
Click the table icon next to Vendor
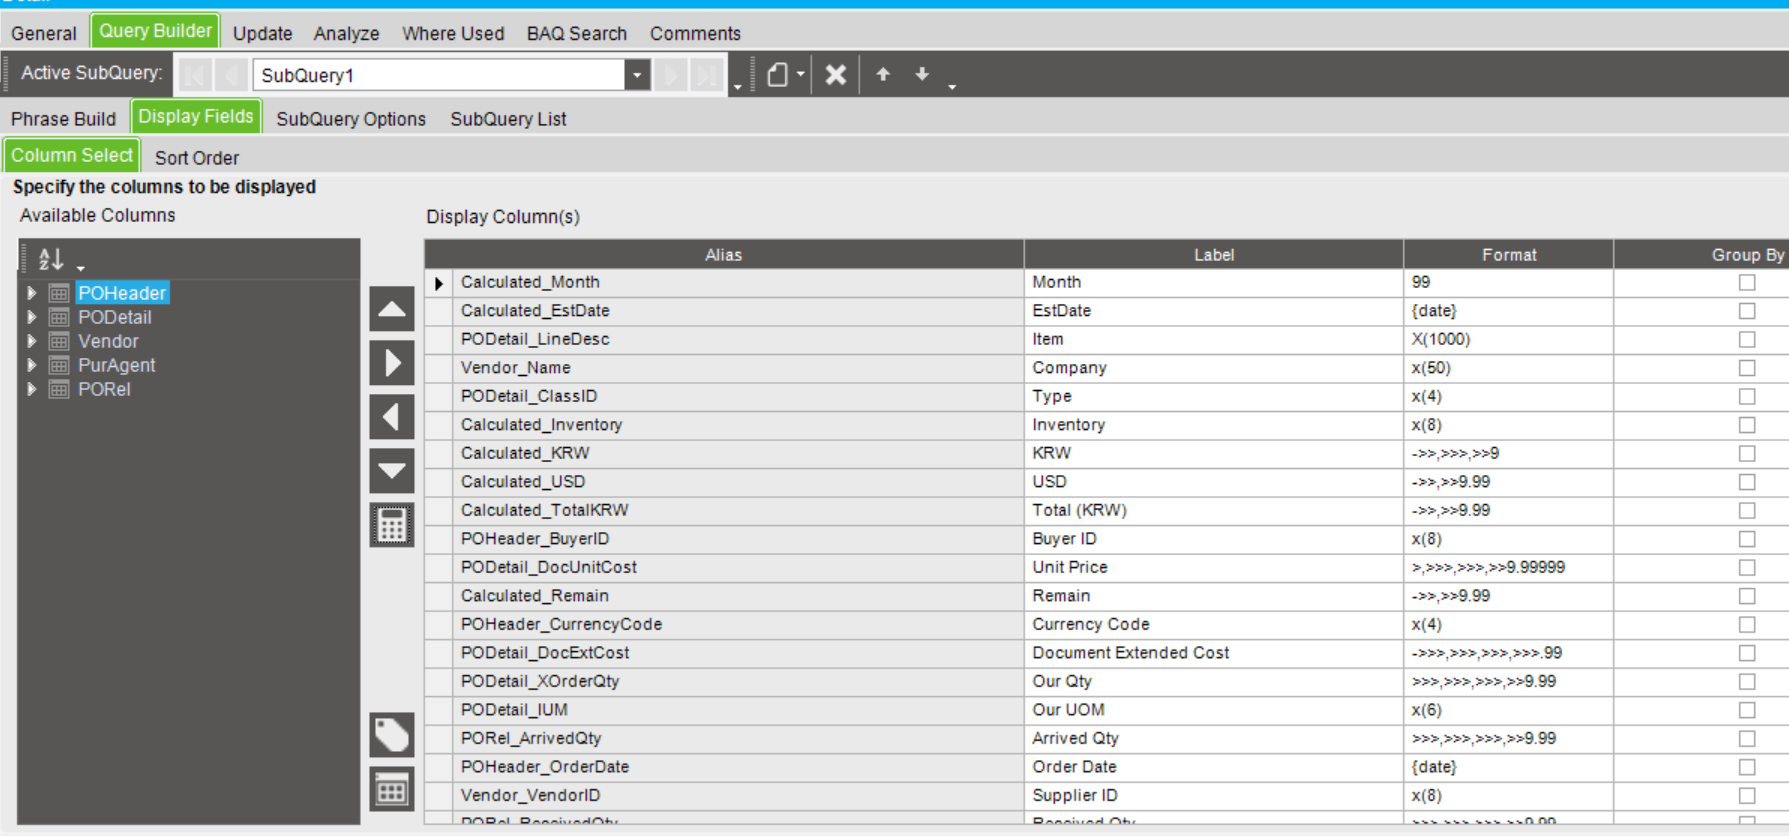click(x=59, y=341)
